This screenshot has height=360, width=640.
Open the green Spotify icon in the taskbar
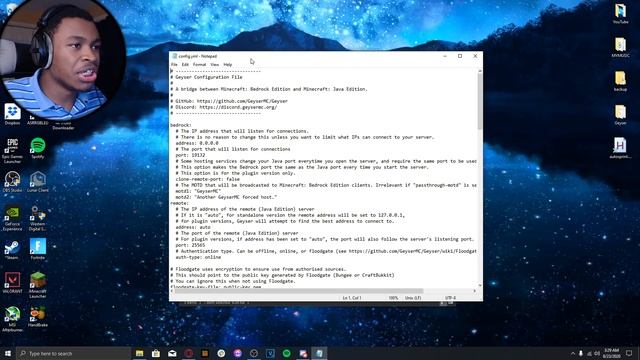tap(287, 353)
